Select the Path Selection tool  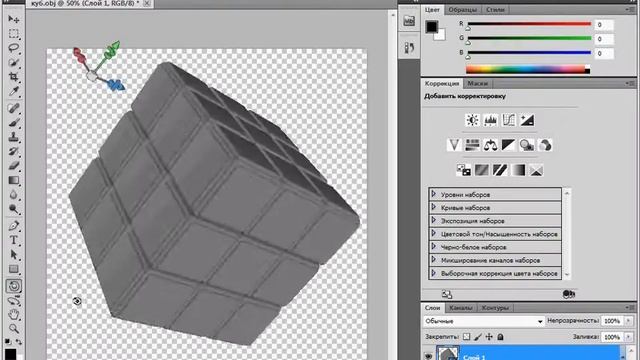tap(13, 255)
